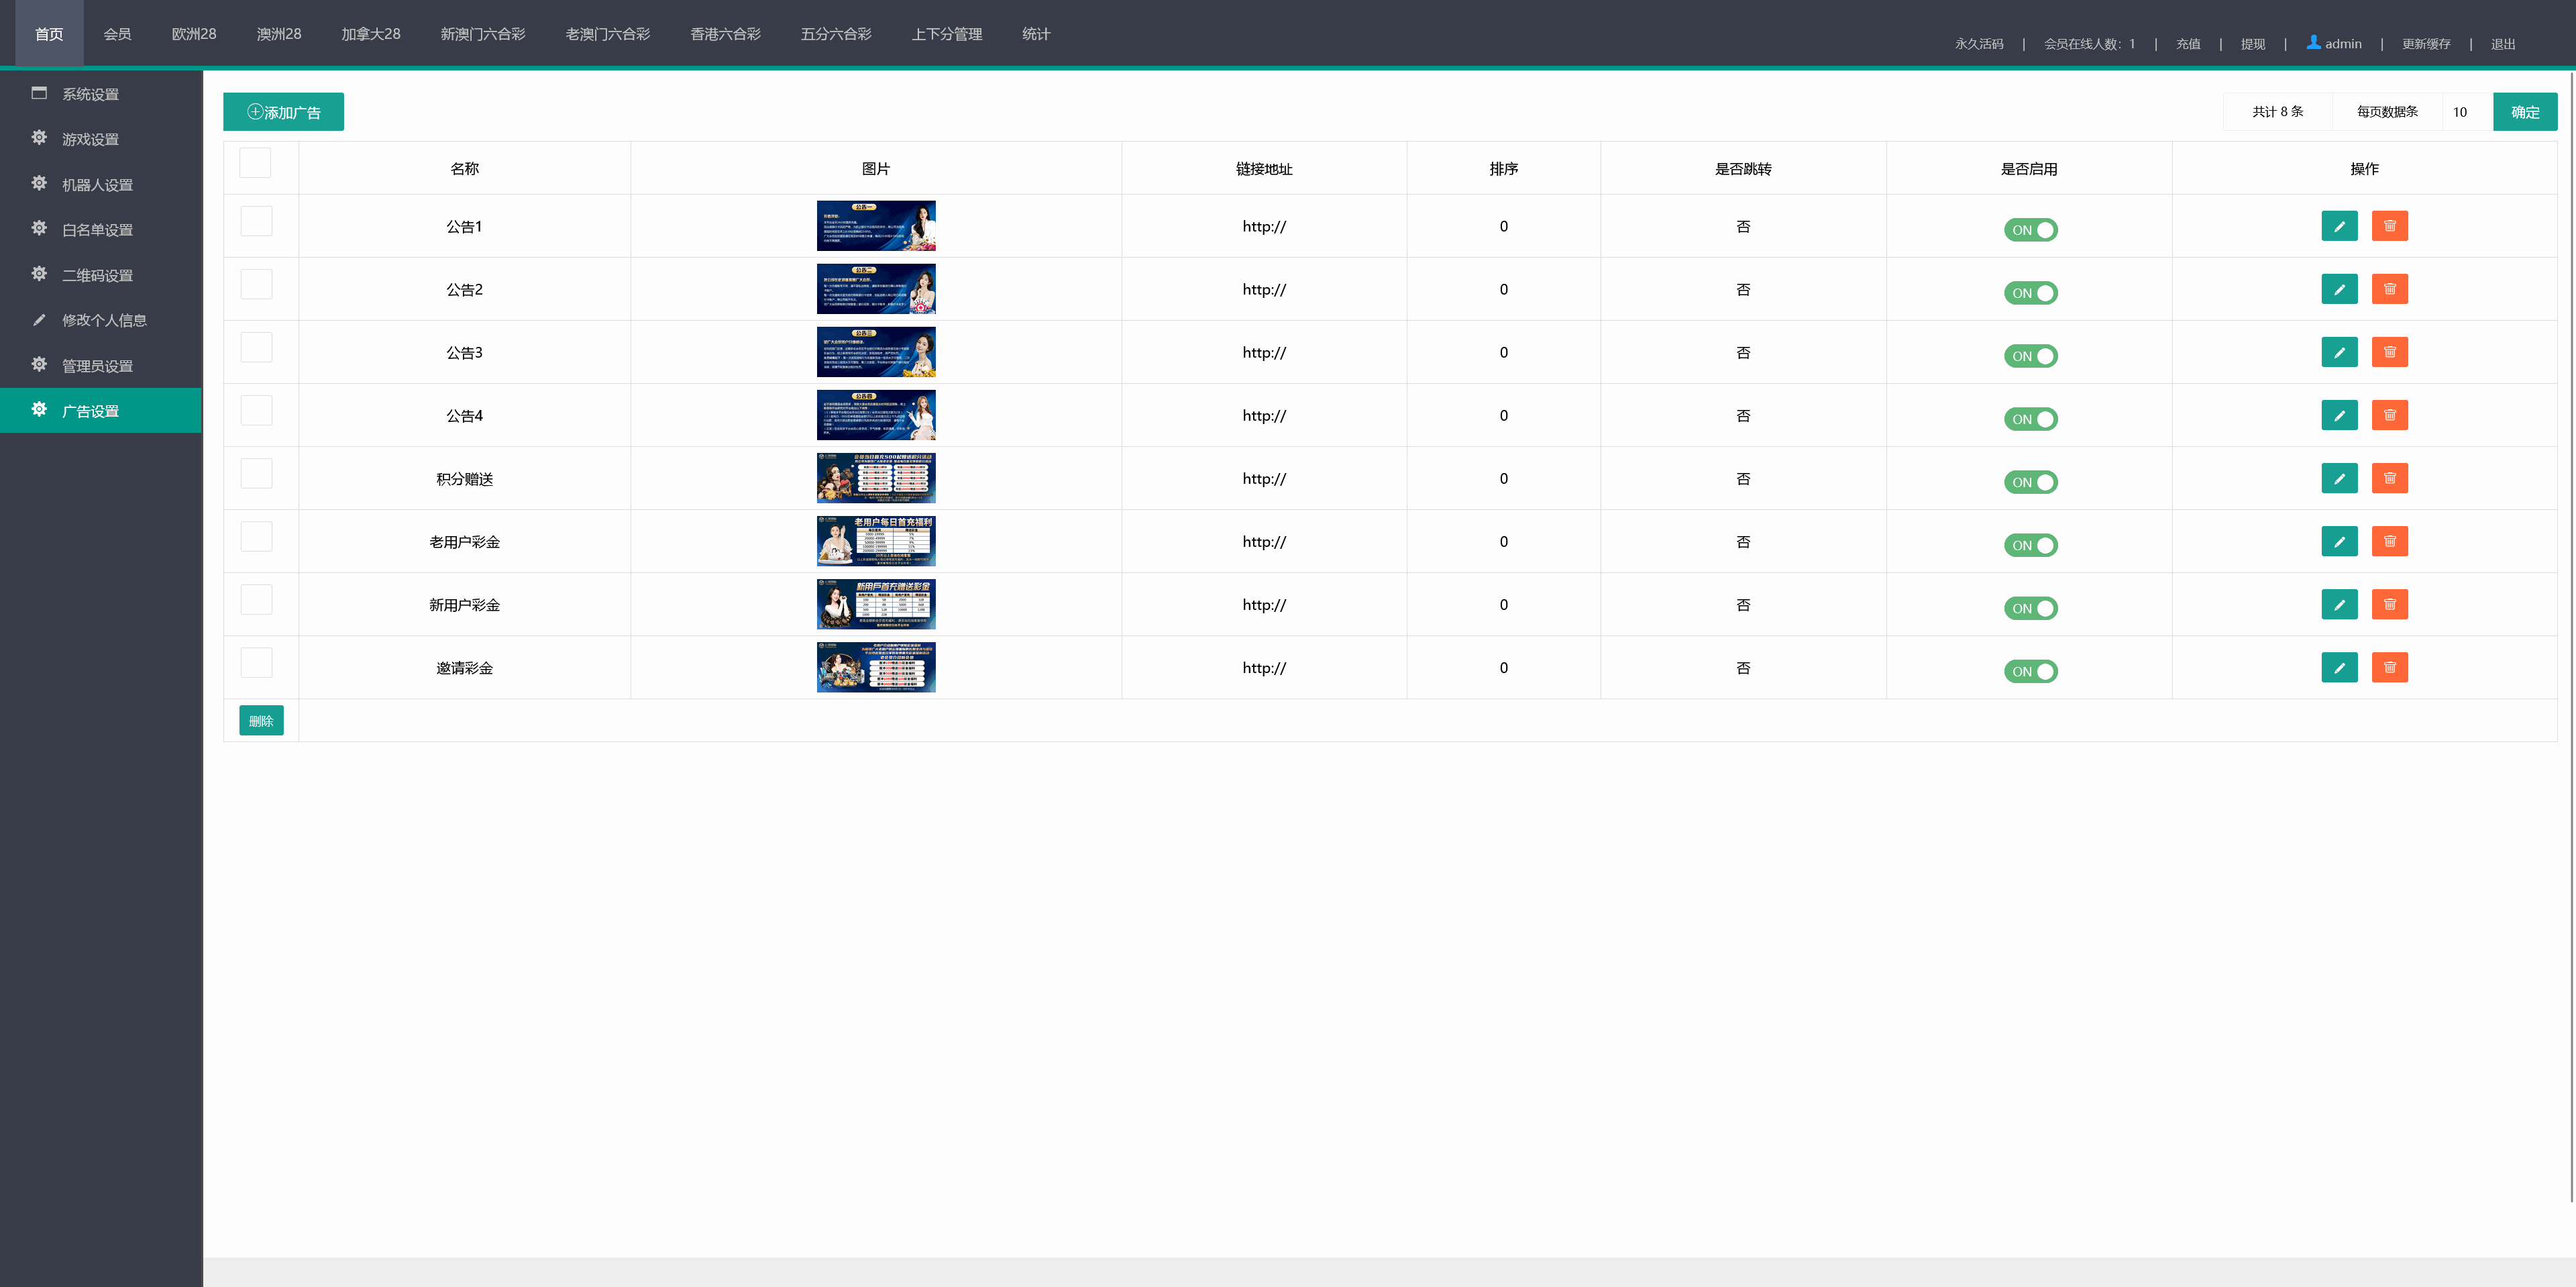Open 系统设置 in the sidebar
Screen dimensions: 2576x1287
(90, 94)
